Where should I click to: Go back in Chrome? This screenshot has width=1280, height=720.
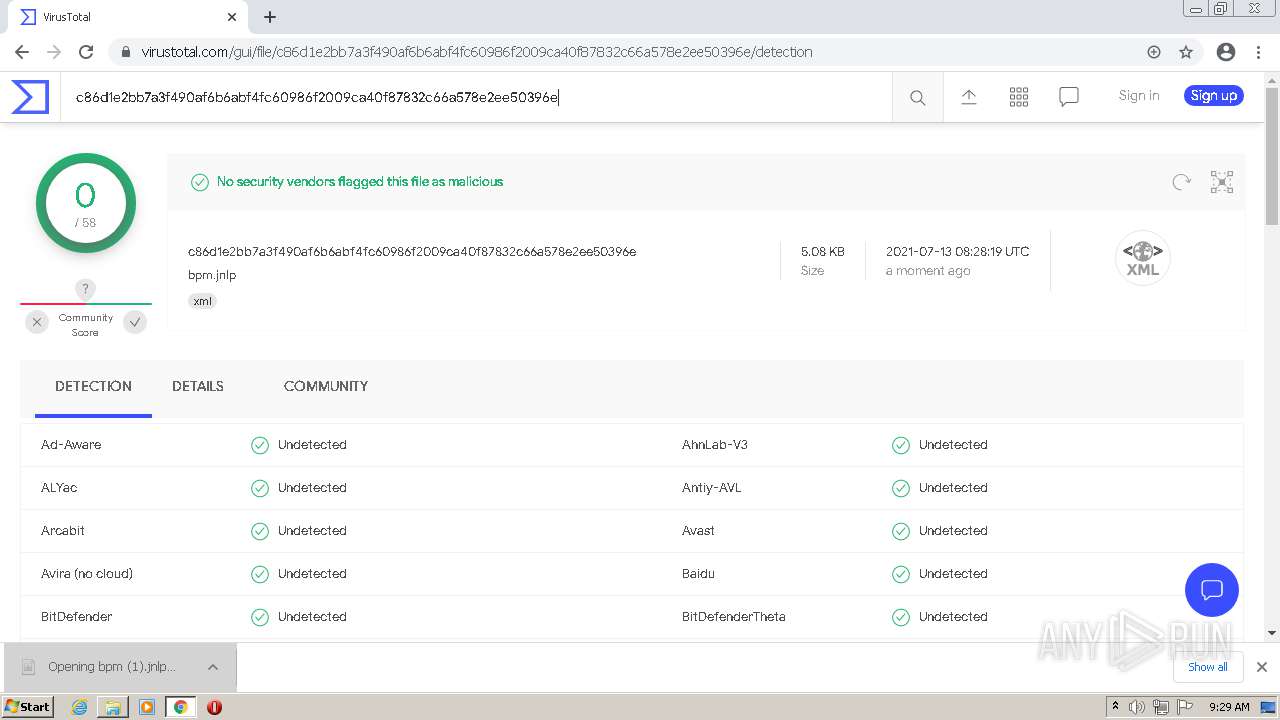point(22,52)
